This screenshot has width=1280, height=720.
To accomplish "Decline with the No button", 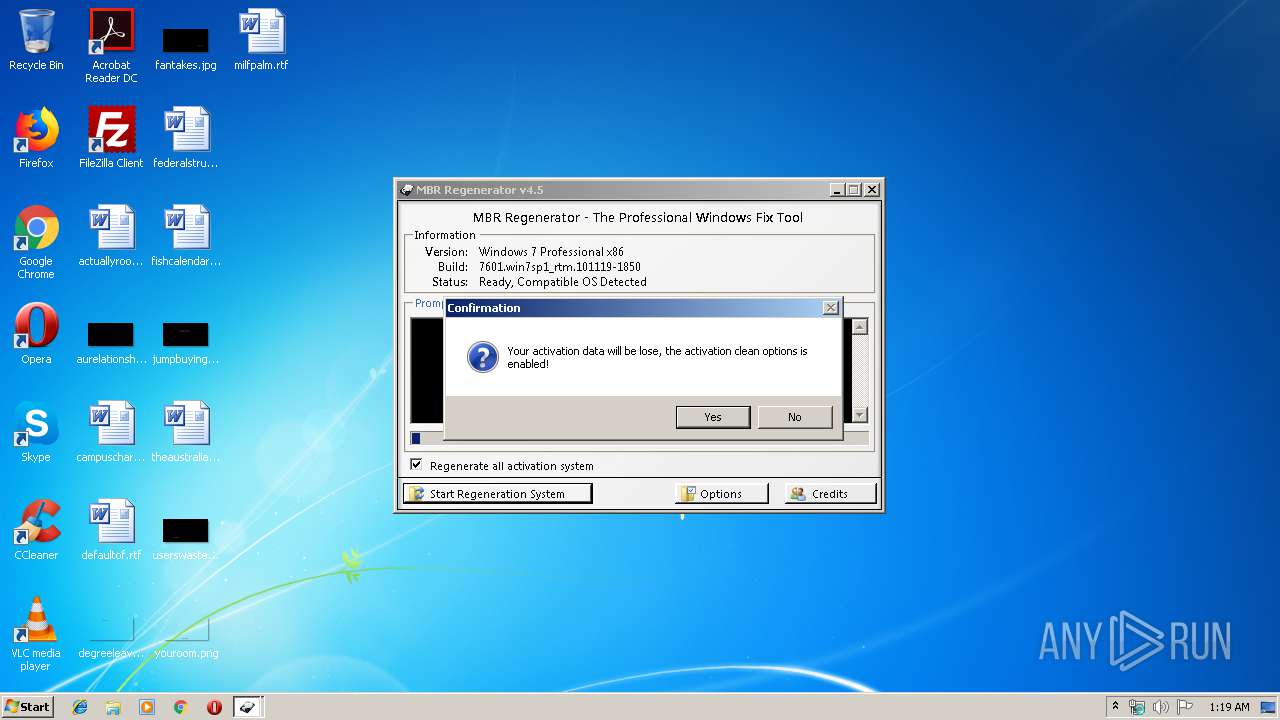I will [795, 417].
